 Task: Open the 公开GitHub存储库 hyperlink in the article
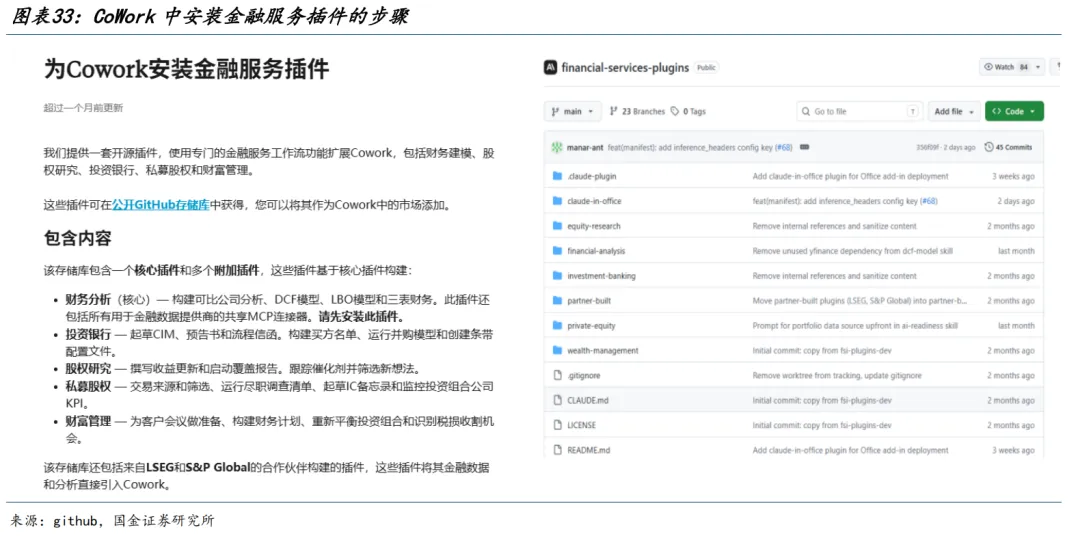[160, 204]
